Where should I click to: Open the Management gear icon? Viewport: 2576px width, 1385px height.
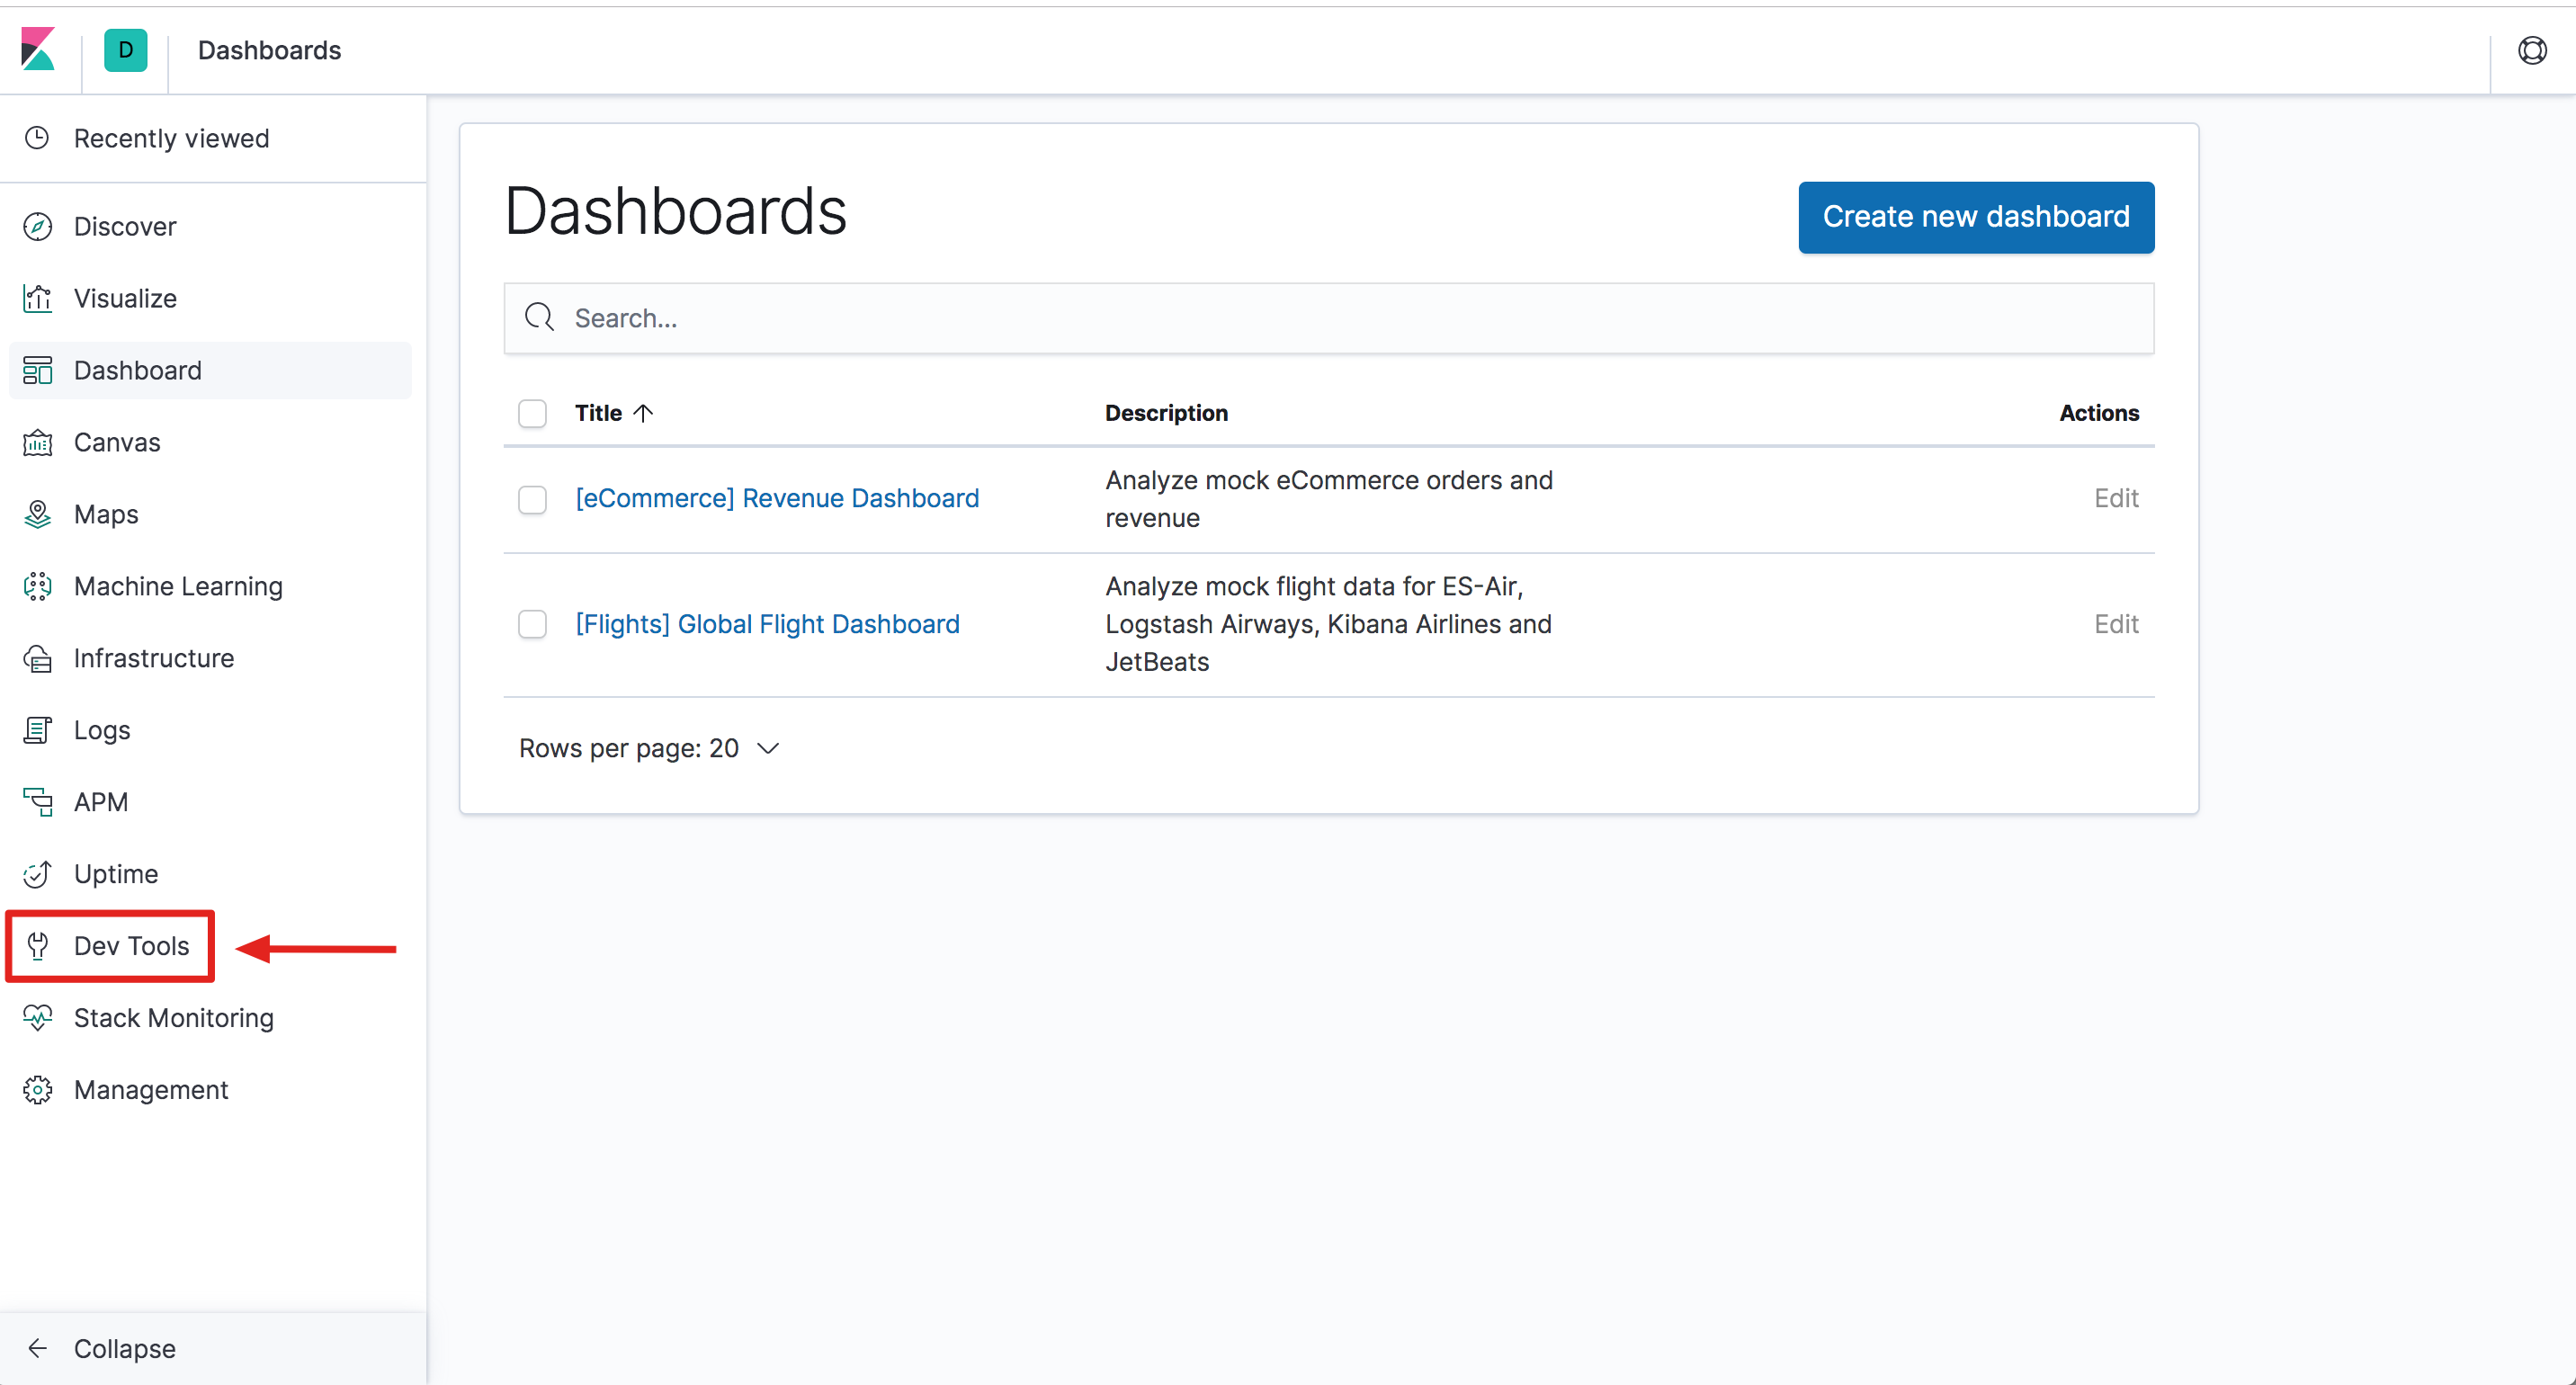click(38, 1090)
